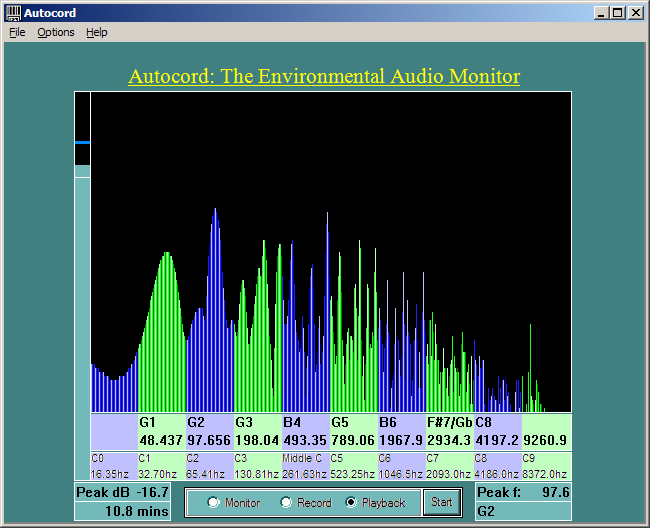Viewport: 650px width, 528px height.
Task: Click the G3 198.04 note cell
Action: [x=258, y=431]
